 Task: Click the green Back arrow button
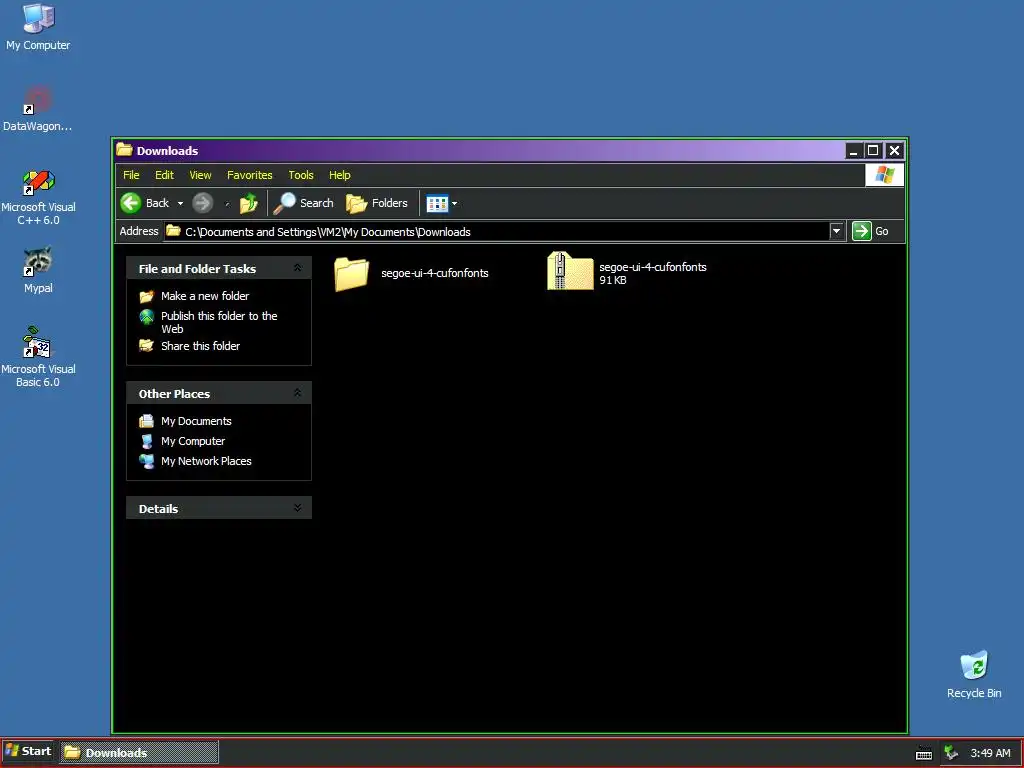coord(131,203)
